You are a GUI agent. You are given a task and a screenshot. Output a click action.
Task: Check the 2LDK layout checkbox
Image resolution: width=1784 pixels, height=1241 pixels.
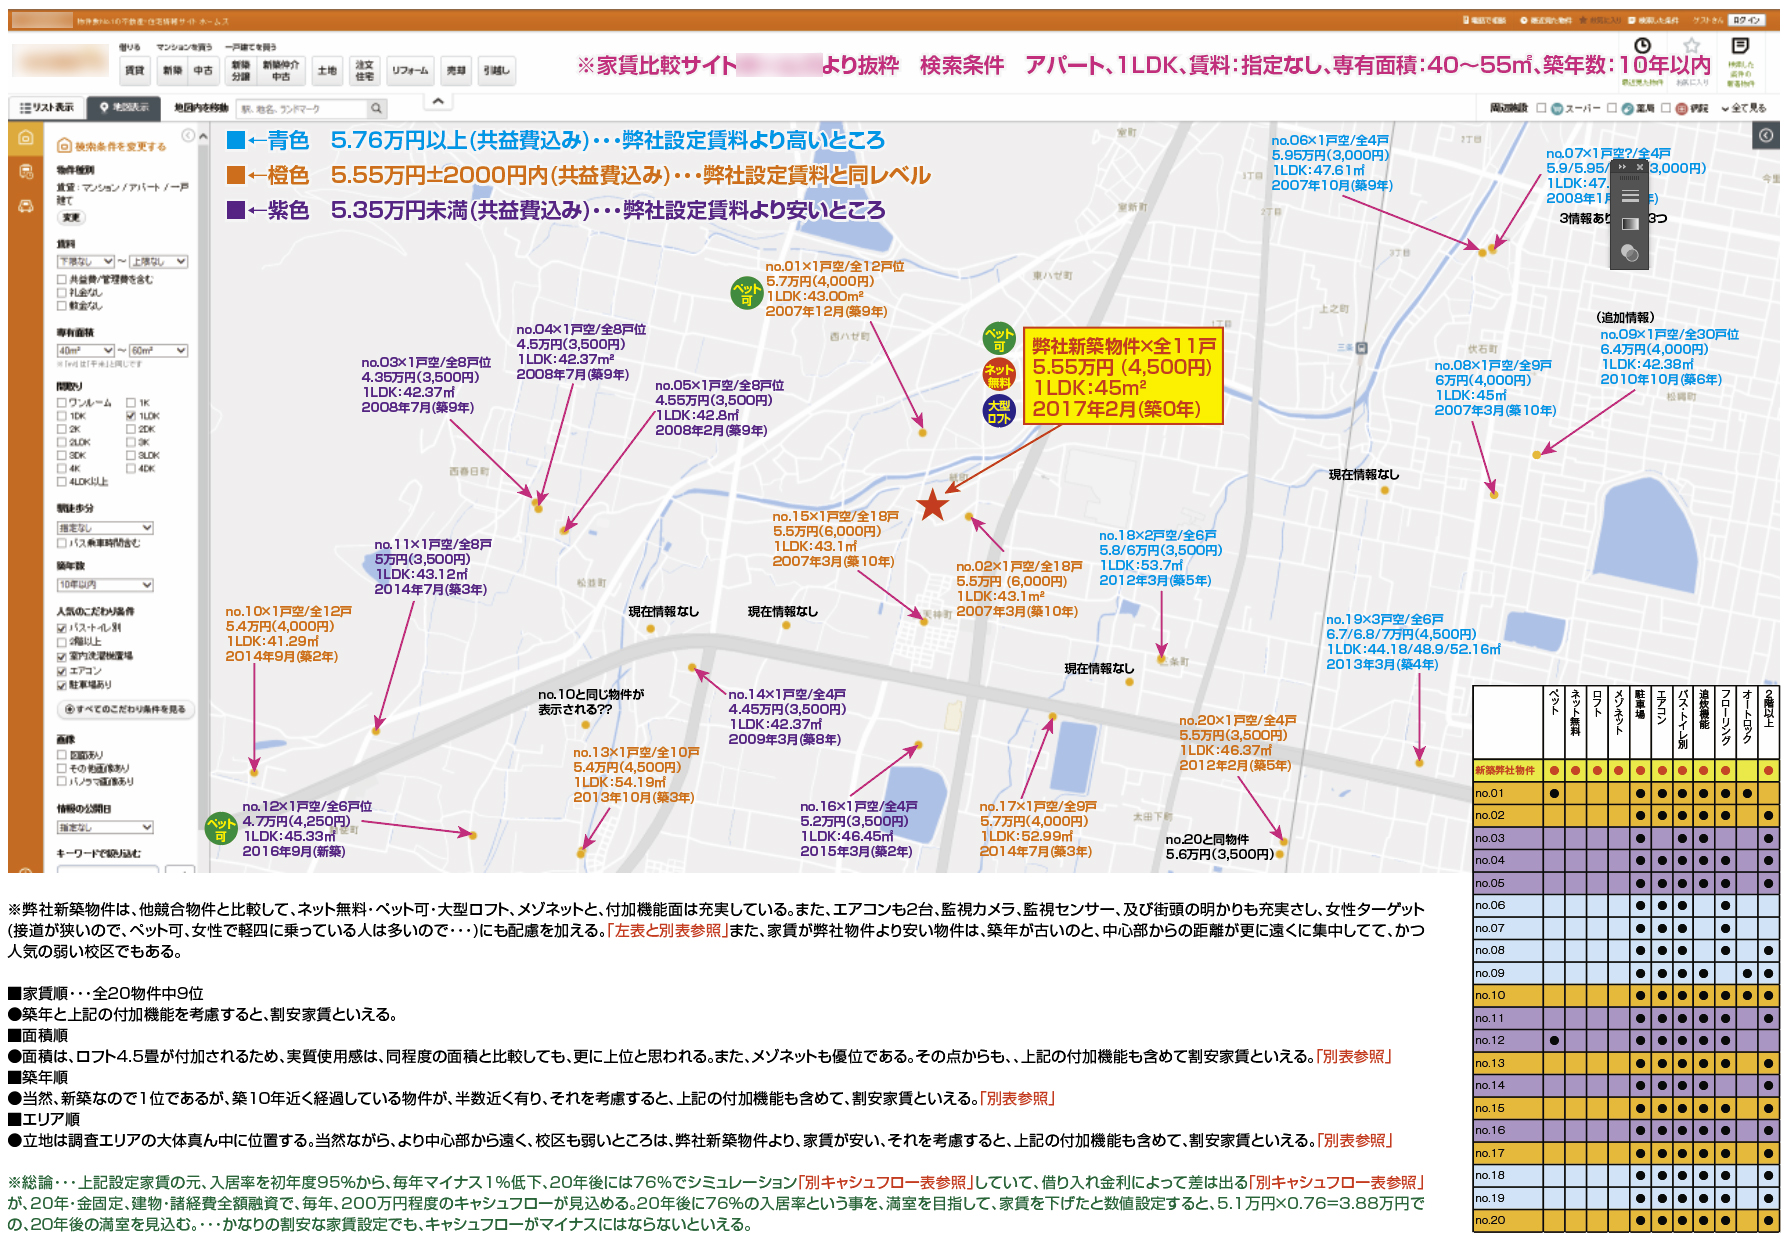point(62,442)
